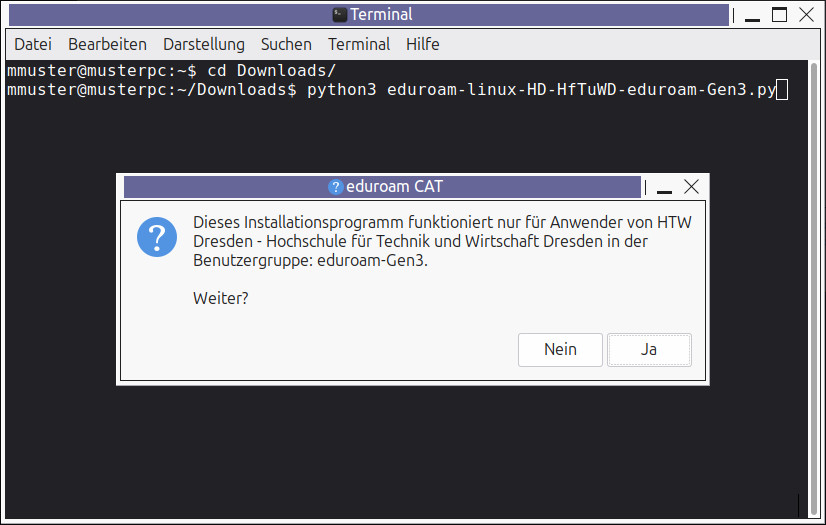Click the eduroam CAT title bar icon

(x=336, y=187)
